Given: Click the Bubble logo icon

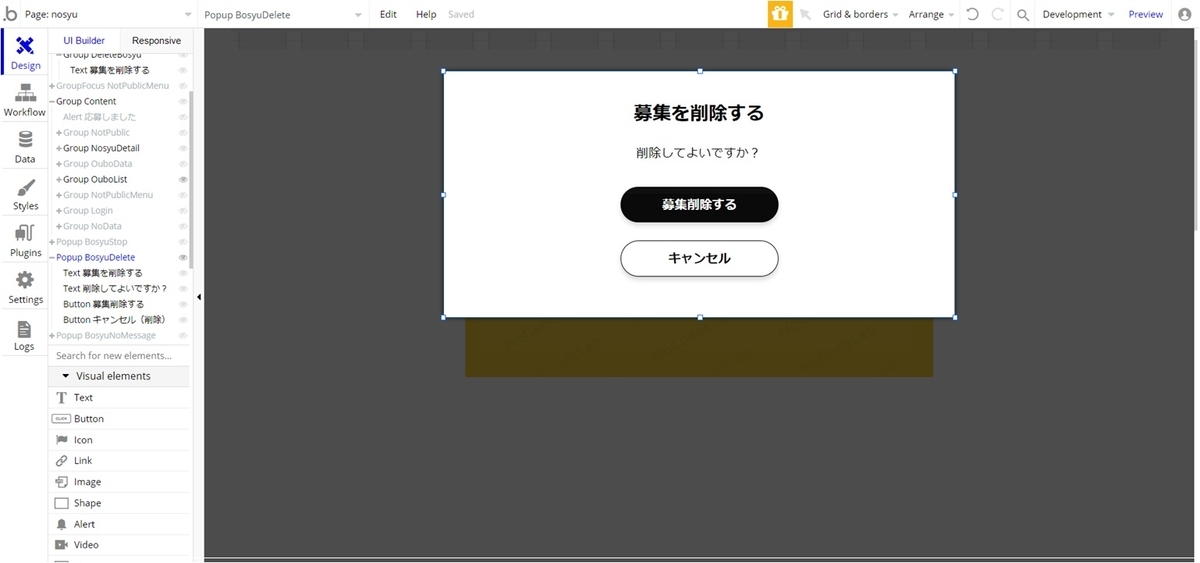Looking at the screenshot, I should click(x=11, y=14).
